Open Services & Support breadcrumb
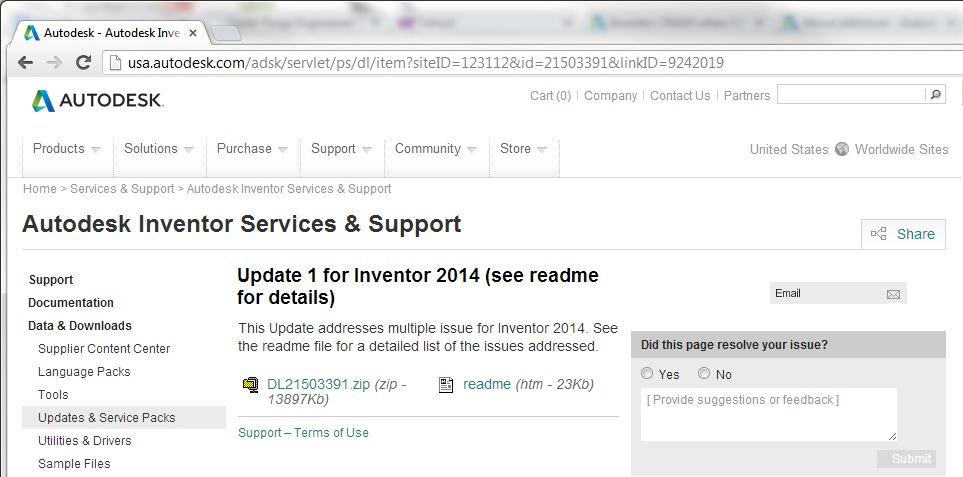The image size is (963, 477). tap(122, 188)
